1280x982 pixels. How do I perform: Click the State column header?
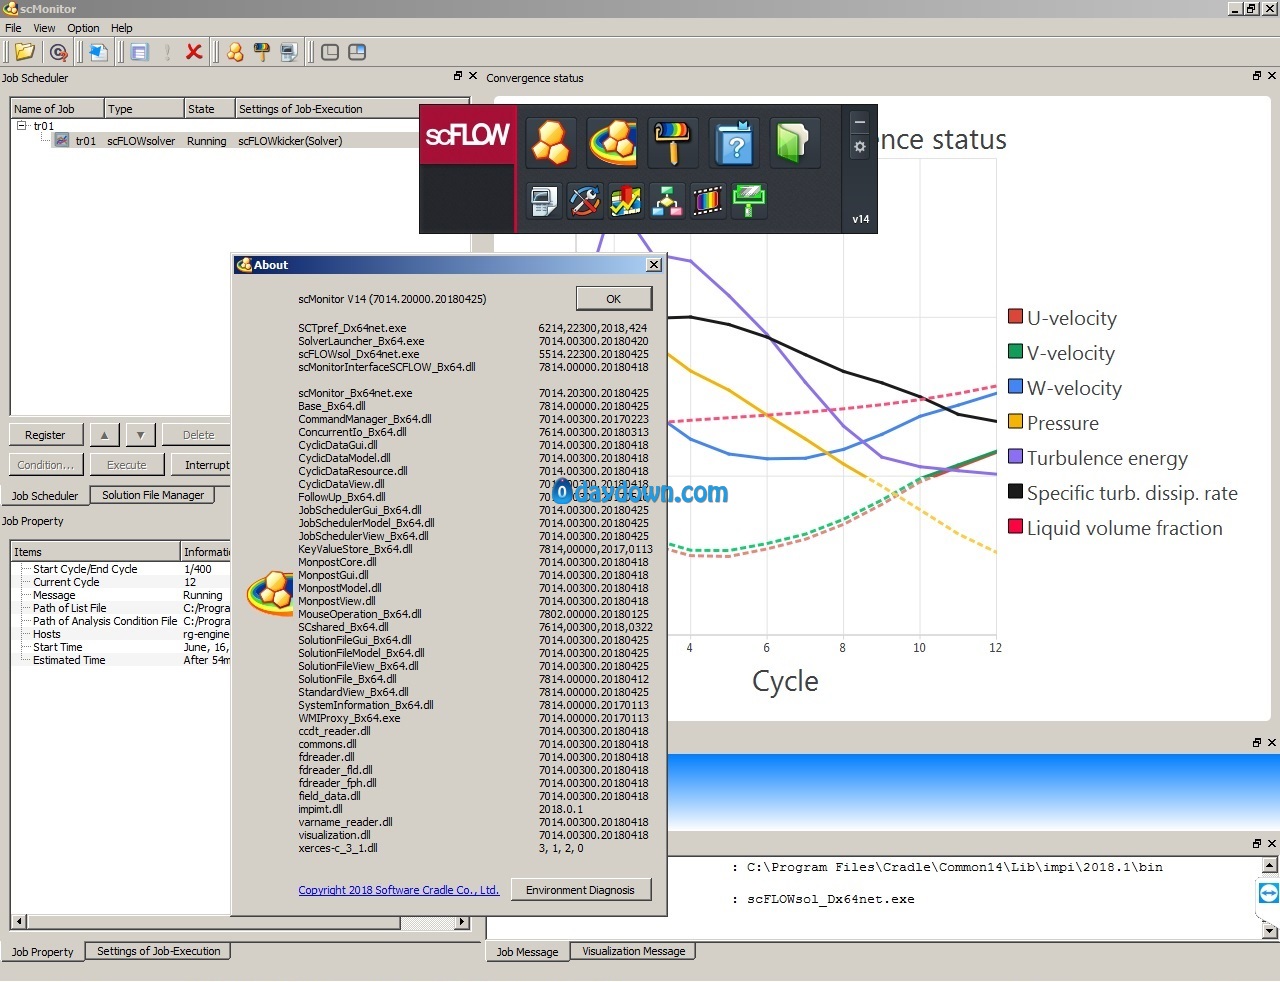click(209, 109)
